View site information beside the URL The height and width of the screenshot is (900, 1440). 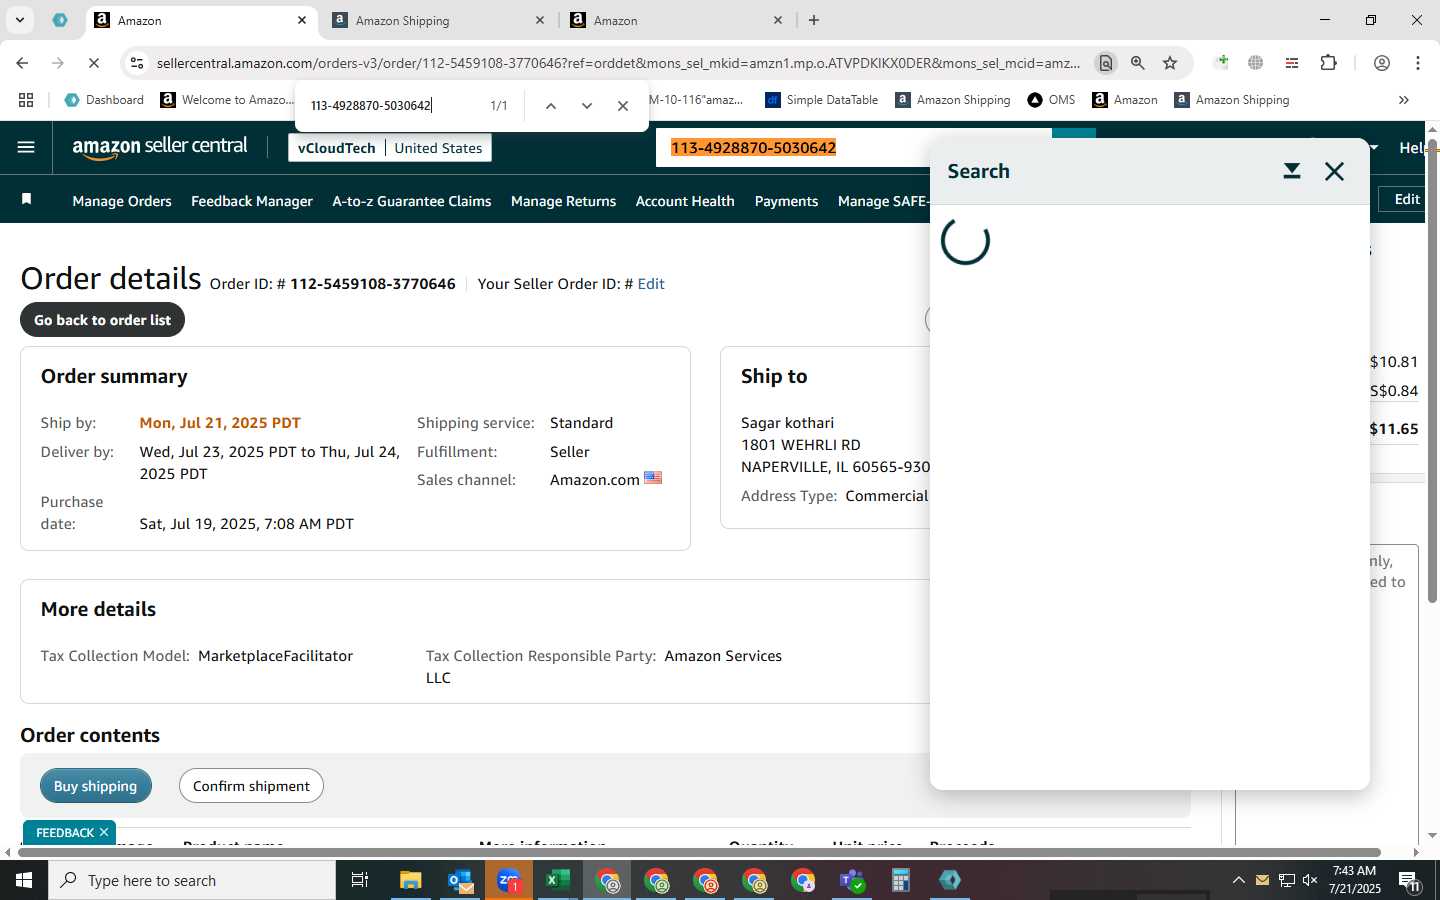coord(137,63)
